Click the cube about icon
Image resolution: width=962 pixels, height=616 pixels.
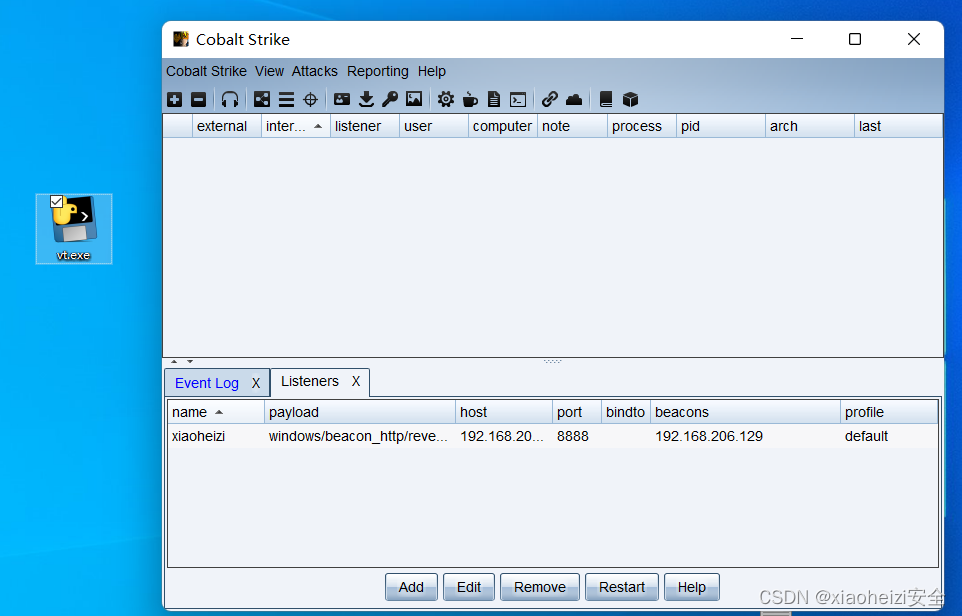coord(630,99)
